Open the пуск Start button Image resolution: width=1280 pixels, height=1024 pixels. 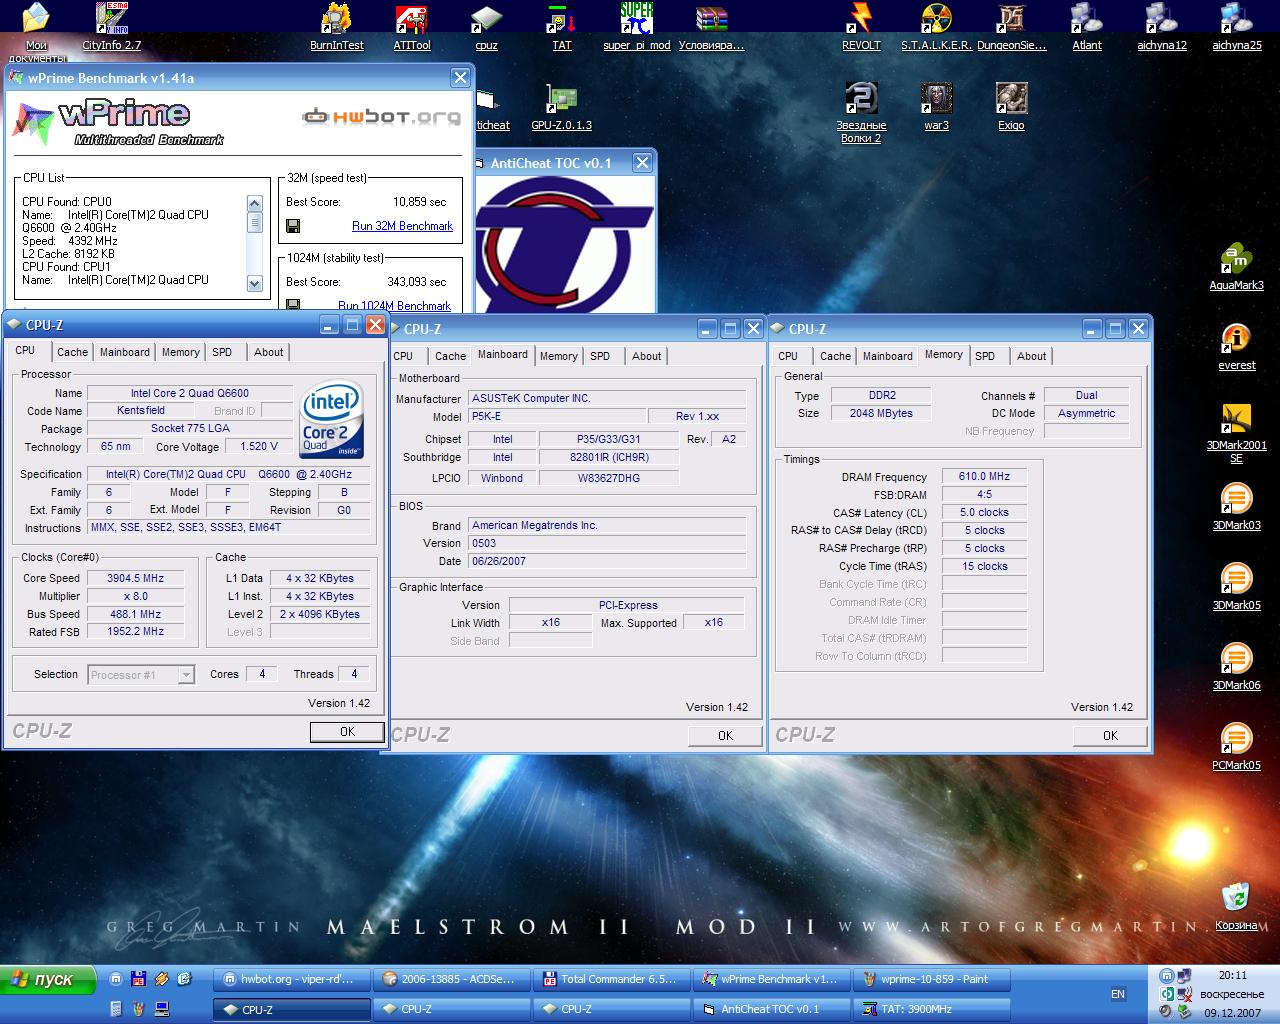[48, 980]
